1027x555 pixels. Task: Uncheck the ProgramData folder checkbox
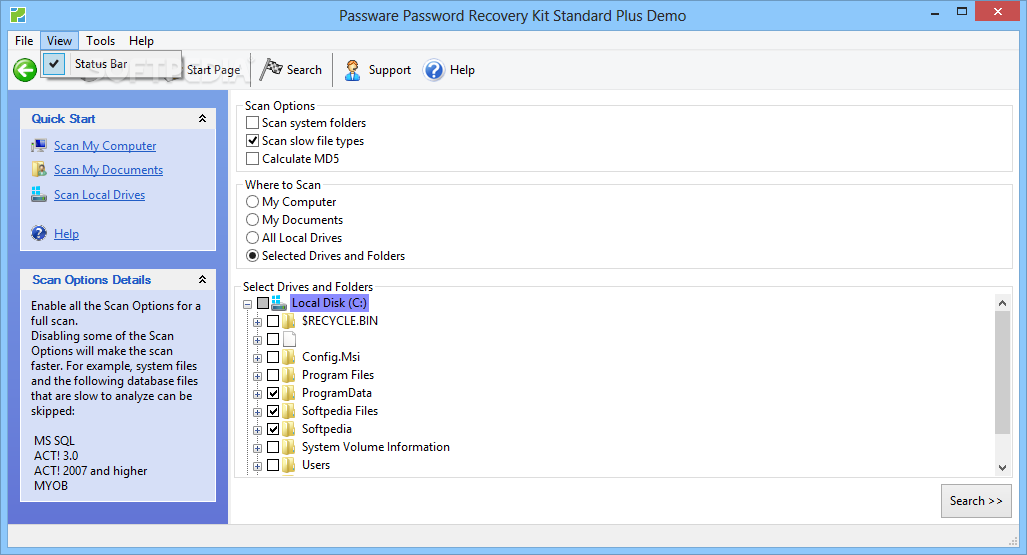[273, 393]
